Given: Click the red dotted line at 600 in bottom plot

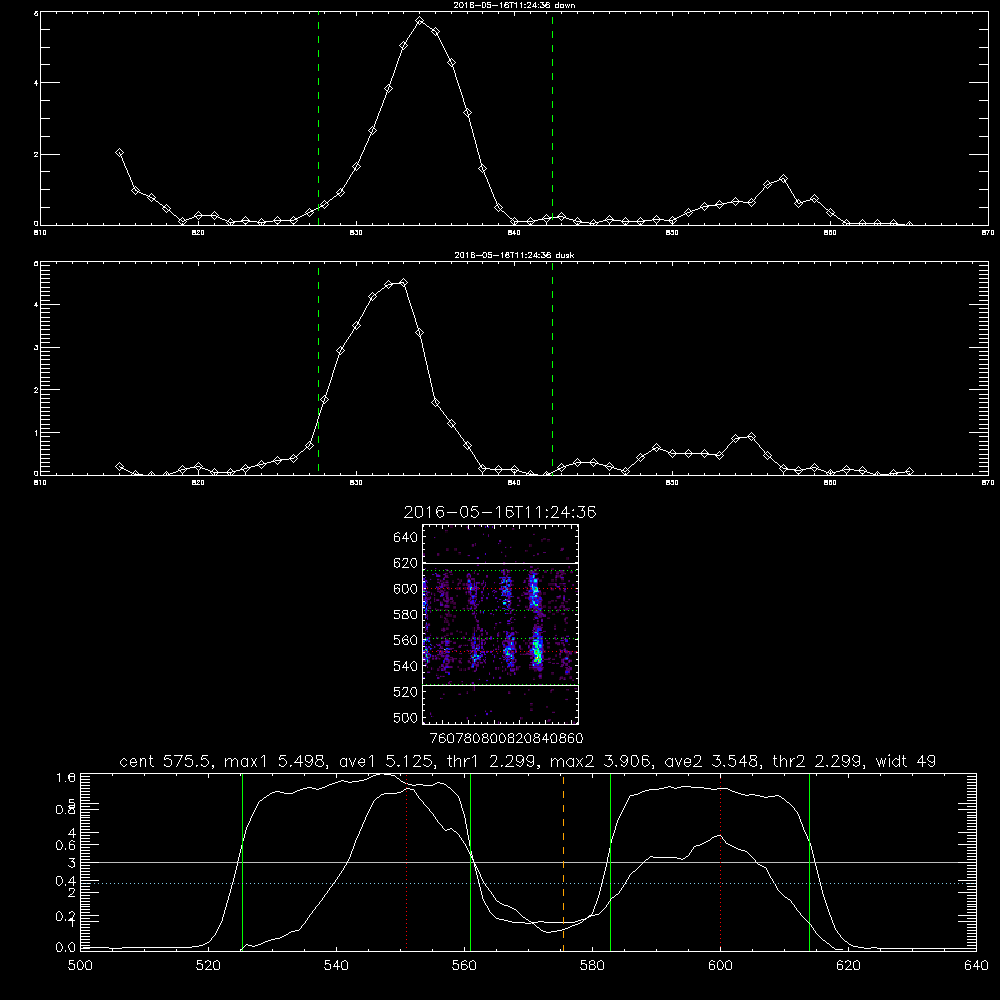Looking at the screenshot, I should point(720,862).
